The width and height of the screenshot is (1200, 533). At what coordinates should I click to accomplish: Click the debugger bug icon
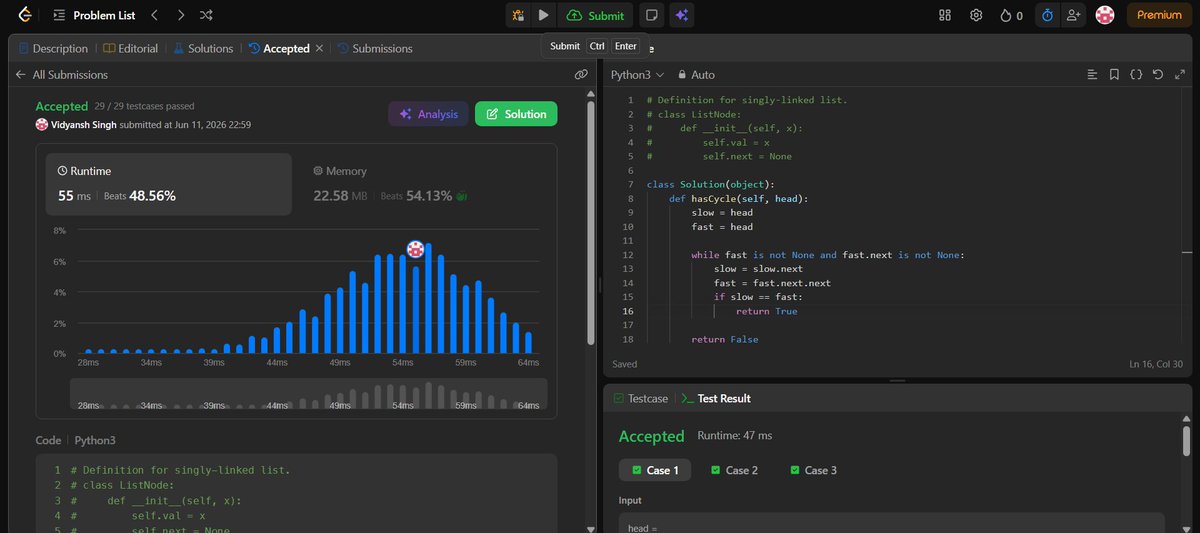point(518,15)
